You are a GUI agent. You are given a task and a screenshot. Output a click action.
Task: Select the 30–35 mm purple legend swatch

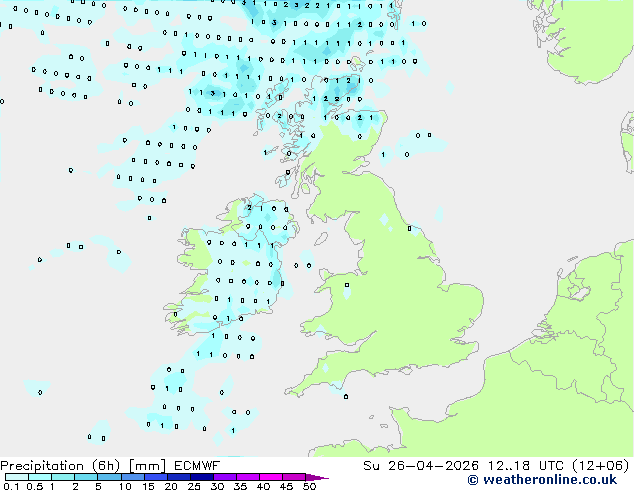(224, 477)
